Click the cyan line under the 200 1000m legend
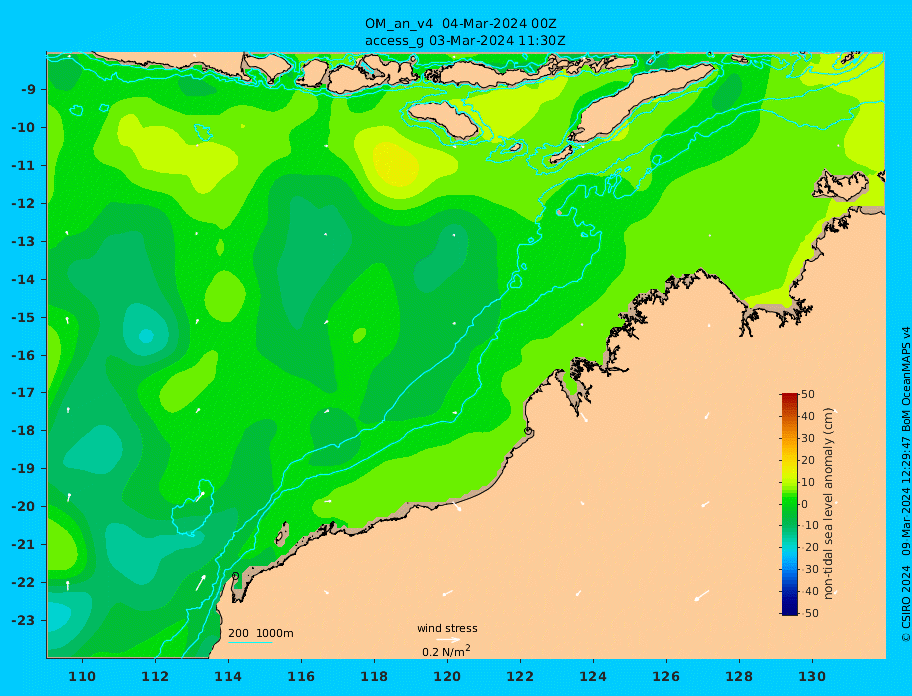Image resolution: width=912 pixels, height=696 pixels. click(250, 642)
